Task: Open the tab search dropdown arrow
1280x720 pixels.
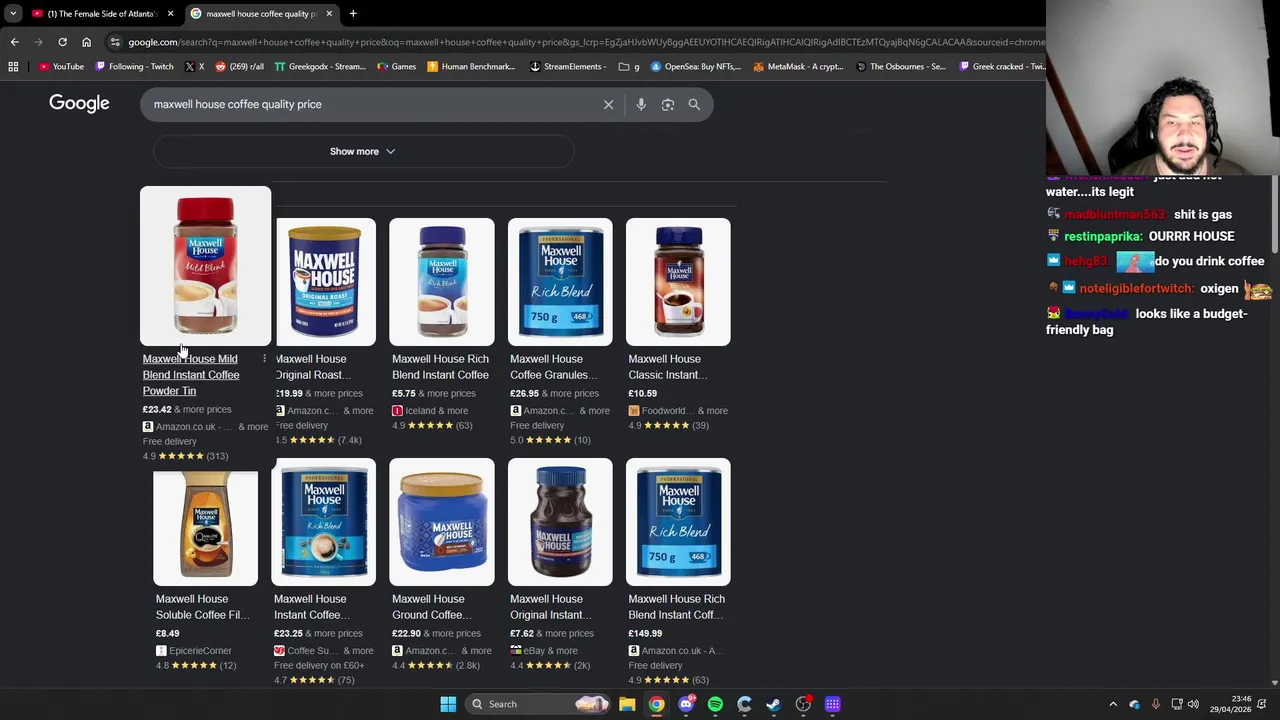Action: tap(13, 14)
